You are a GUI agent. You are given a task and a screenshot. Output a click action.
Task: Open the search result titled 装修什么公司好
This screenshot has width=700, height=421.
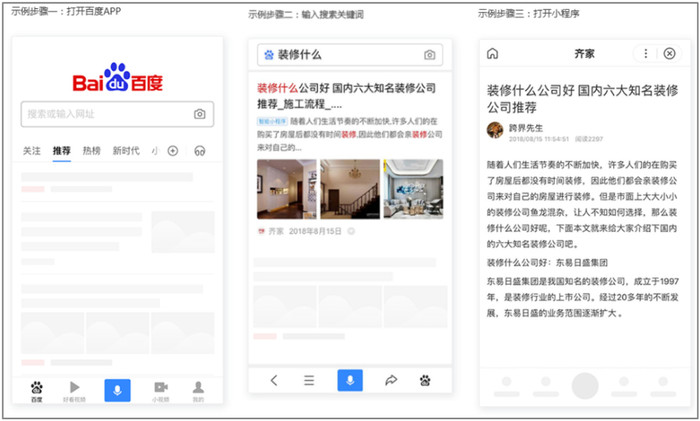[x=346, y=96]
